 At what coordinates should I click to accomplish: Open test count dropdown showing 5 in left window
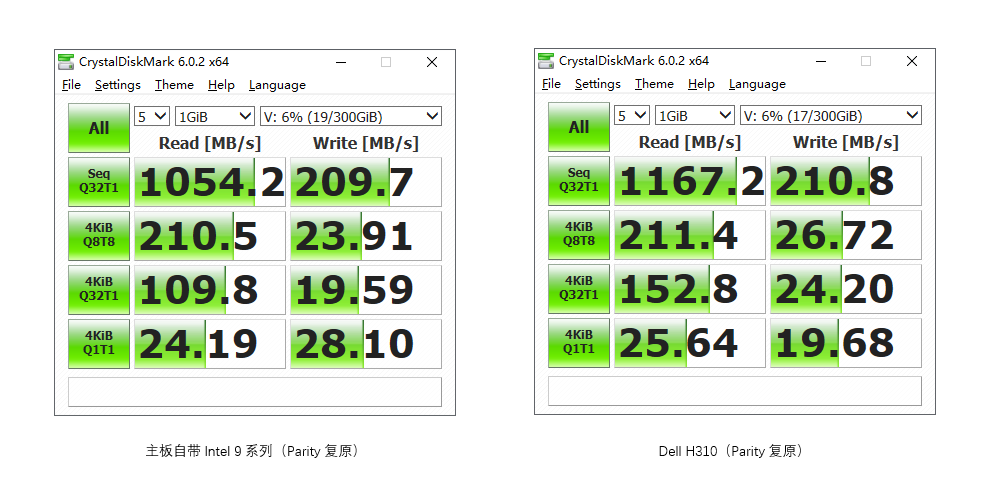(x=152, y=117)
